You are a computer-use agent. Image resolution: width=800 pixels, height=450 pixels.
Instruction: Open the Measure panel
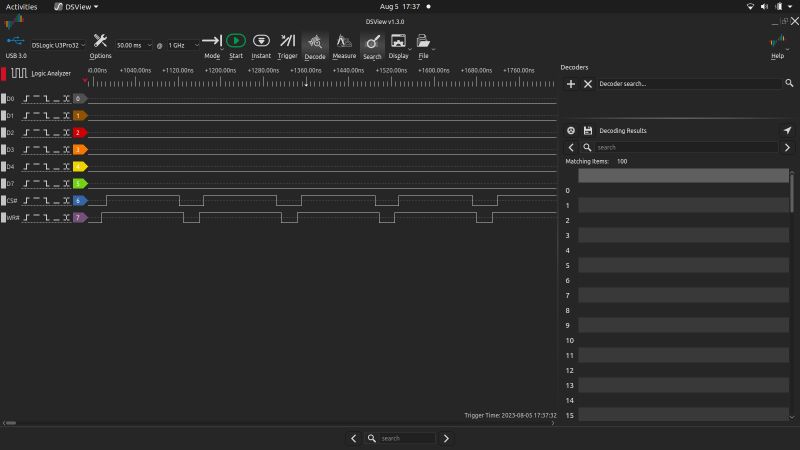[x=344, y=46]
